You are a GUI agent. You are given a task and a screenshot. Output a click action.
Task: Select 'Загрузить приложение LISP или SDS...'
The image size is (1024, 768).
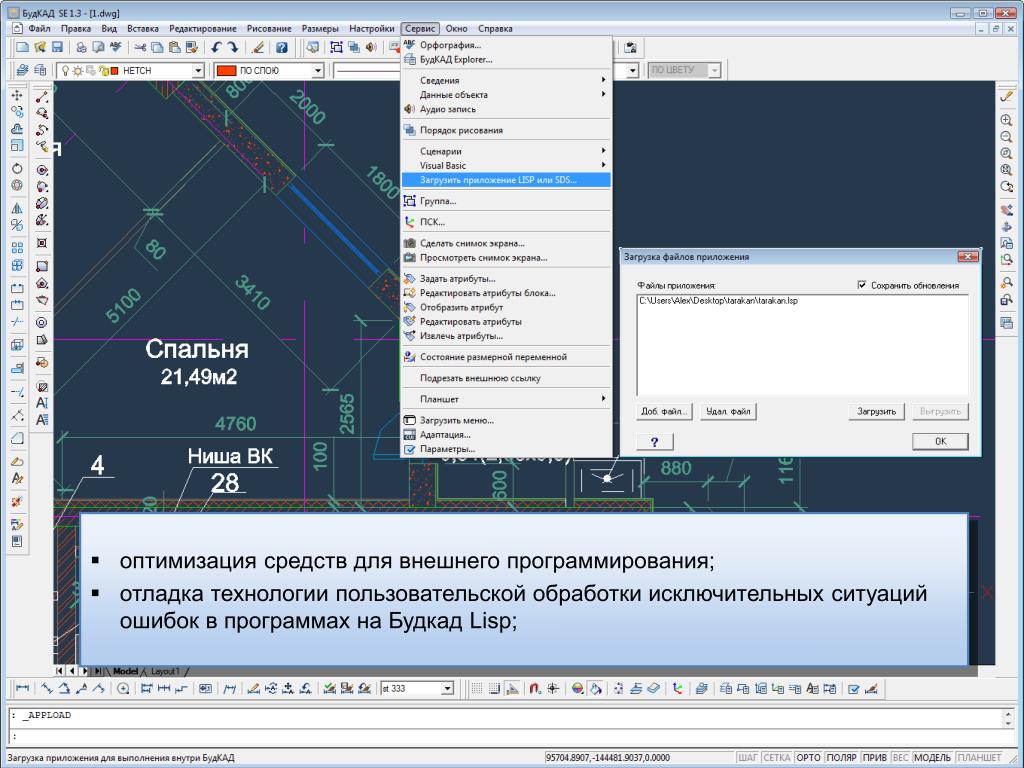pyautogui.click(x=506, y=180)
